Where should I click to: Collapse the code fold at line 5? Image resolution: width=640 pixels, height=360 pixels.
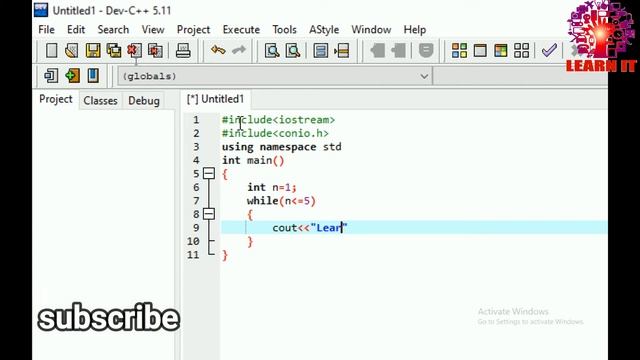pos(209,173)
